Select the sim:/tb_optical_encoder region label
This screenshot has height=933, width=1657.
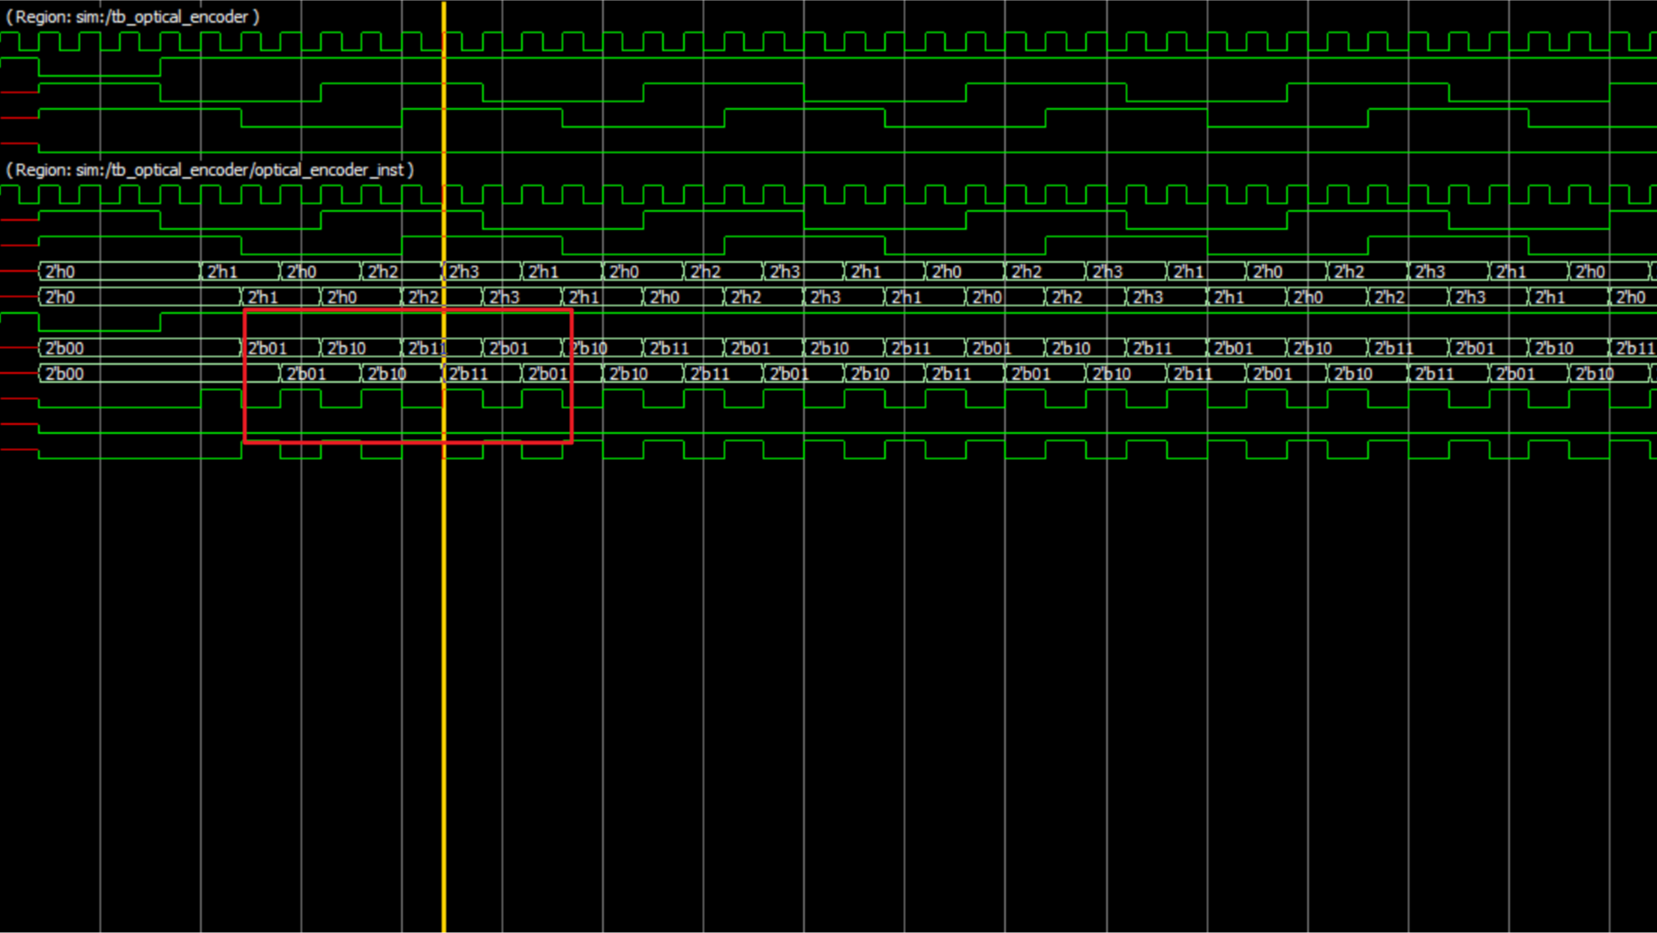pos(133,17)
